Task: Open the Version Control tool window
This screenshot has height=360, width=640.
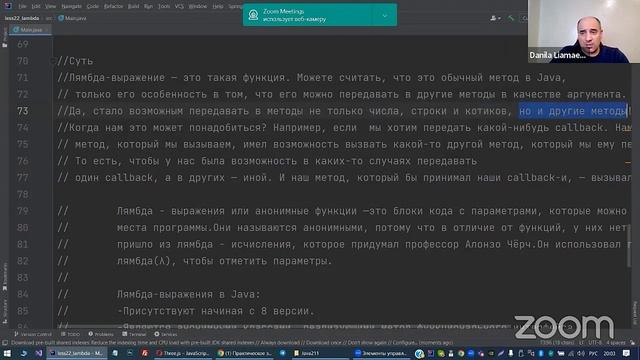Action: point(33,334)
